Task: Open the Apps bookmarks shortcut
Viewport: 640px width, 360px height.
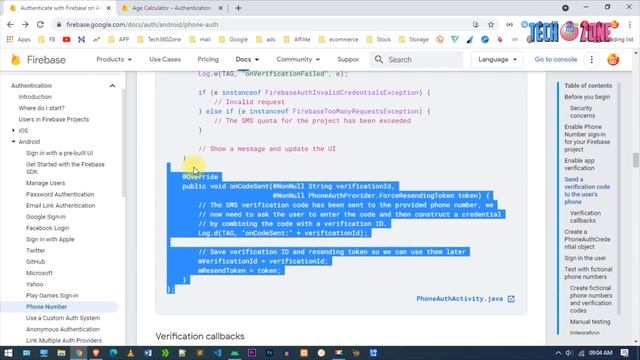Action: point(19,40)
